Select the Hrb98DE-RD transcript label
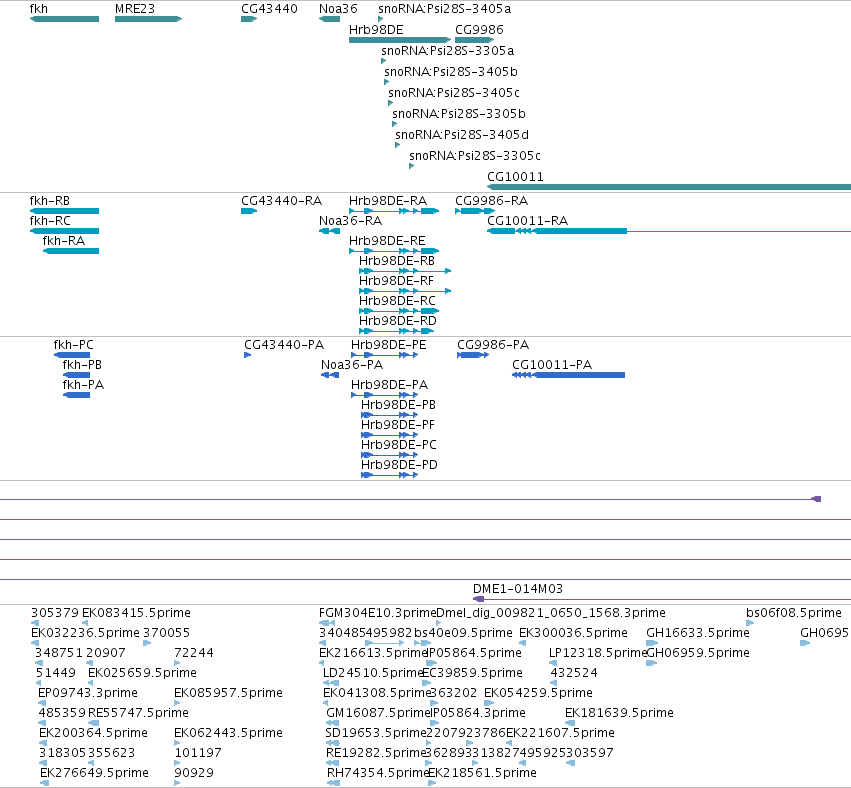851x788 pixels. click(398, 321)
